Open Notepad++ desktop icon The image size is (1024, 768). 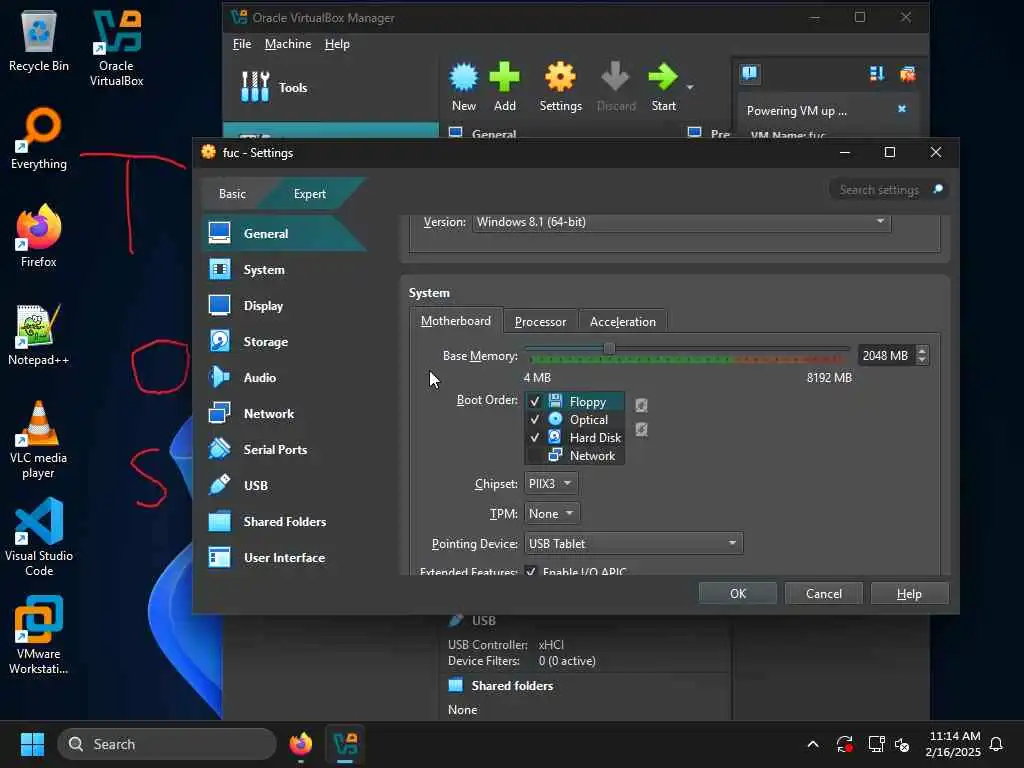pyautogui.click(x=39, y=335)
